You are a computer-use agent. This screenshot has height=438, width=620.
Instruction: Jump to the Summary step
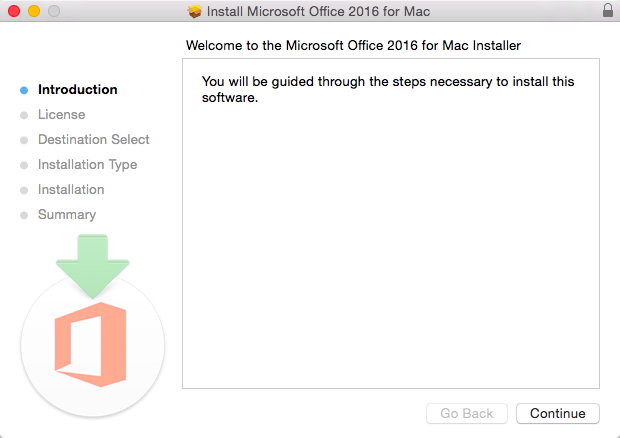[x=67, y=215]
